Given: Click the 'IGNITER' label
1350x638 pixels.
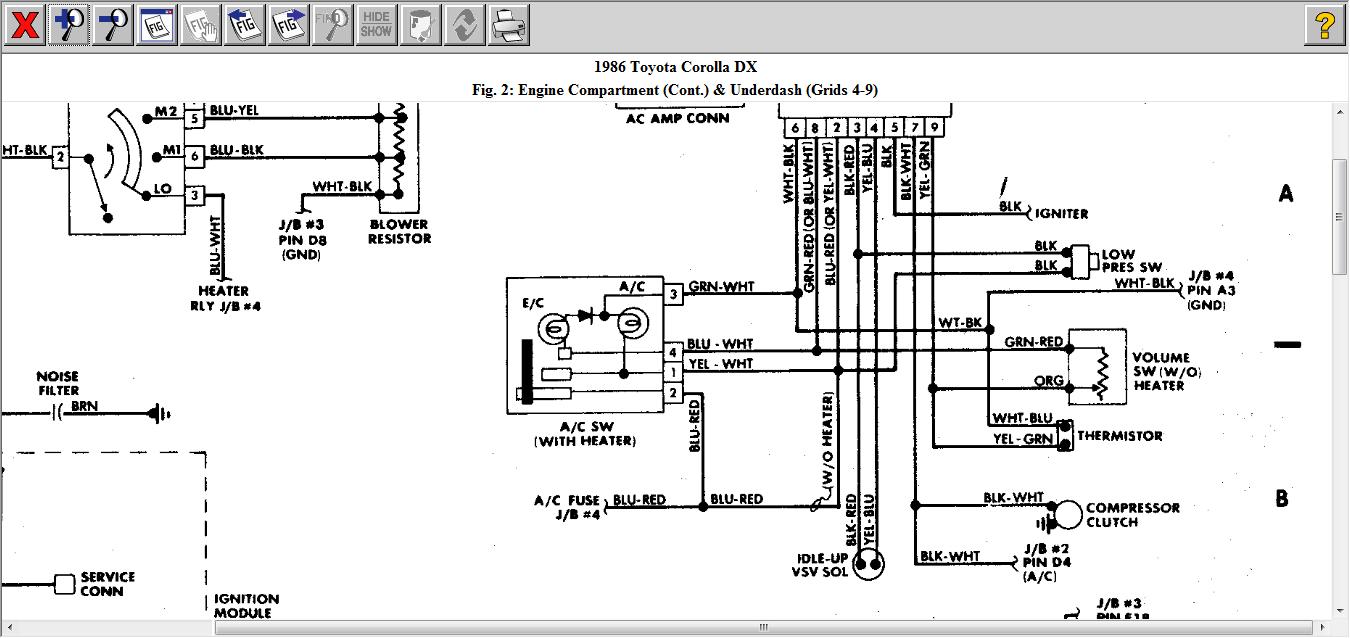Looking at the screenshot, I should (x=1062, y=214).
